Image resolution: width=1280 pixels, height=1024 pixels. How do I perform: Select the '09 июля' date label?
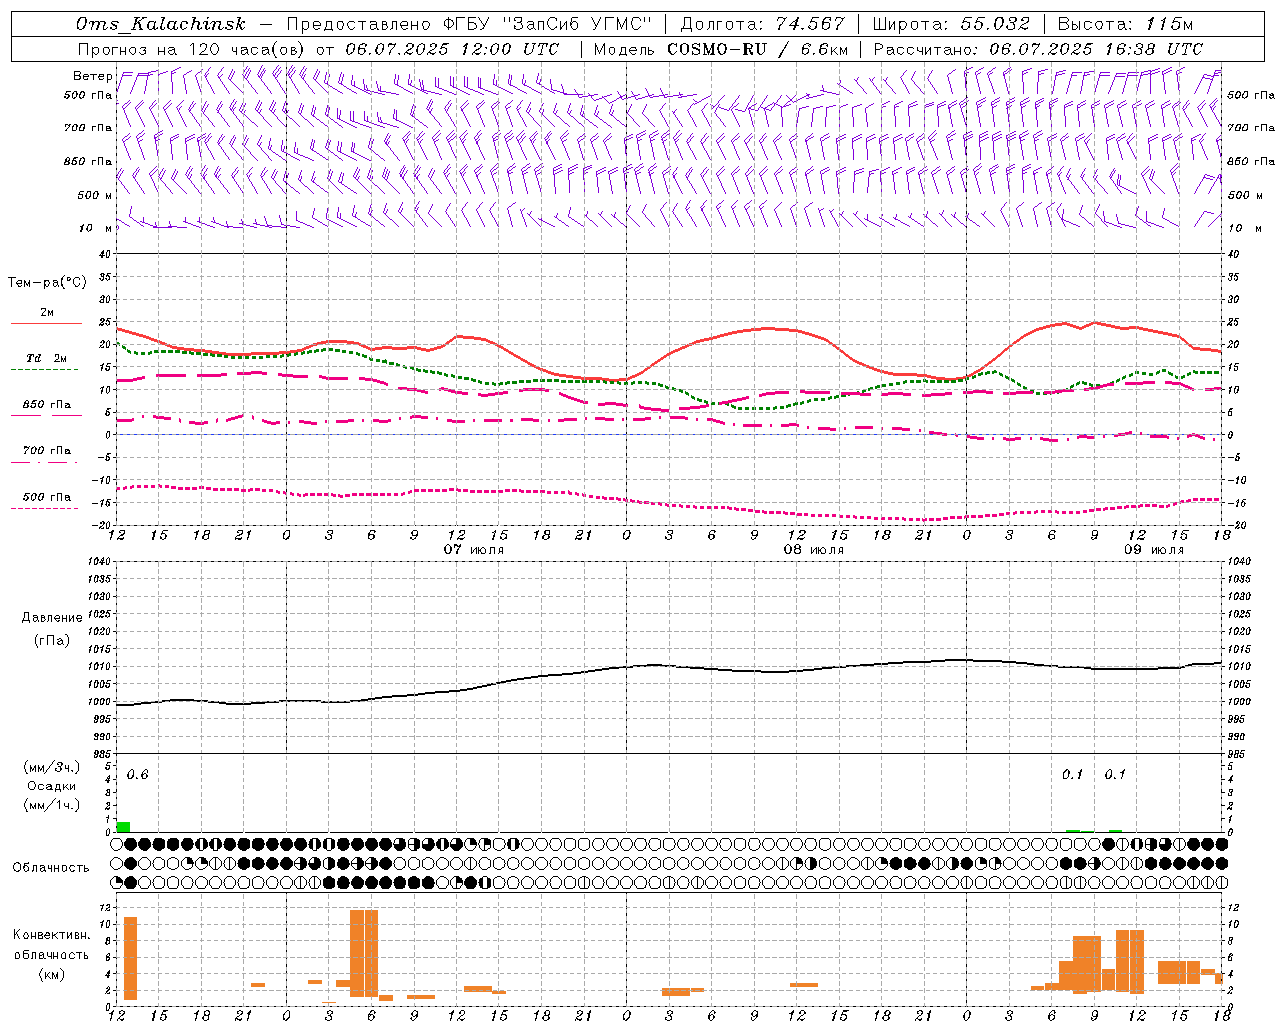point(1154,550)
